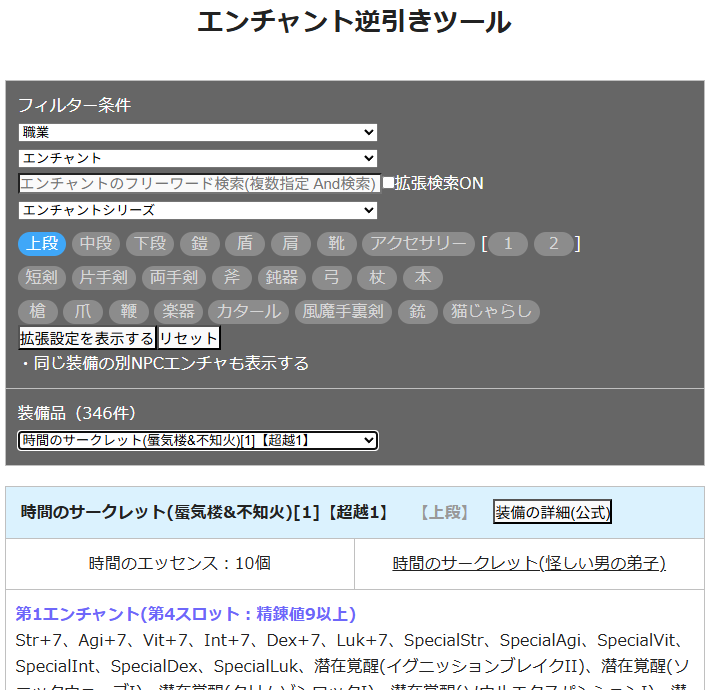The image size is (710, 690).
Task: Select the 鎧 armor filter
Action: [200, 244]
